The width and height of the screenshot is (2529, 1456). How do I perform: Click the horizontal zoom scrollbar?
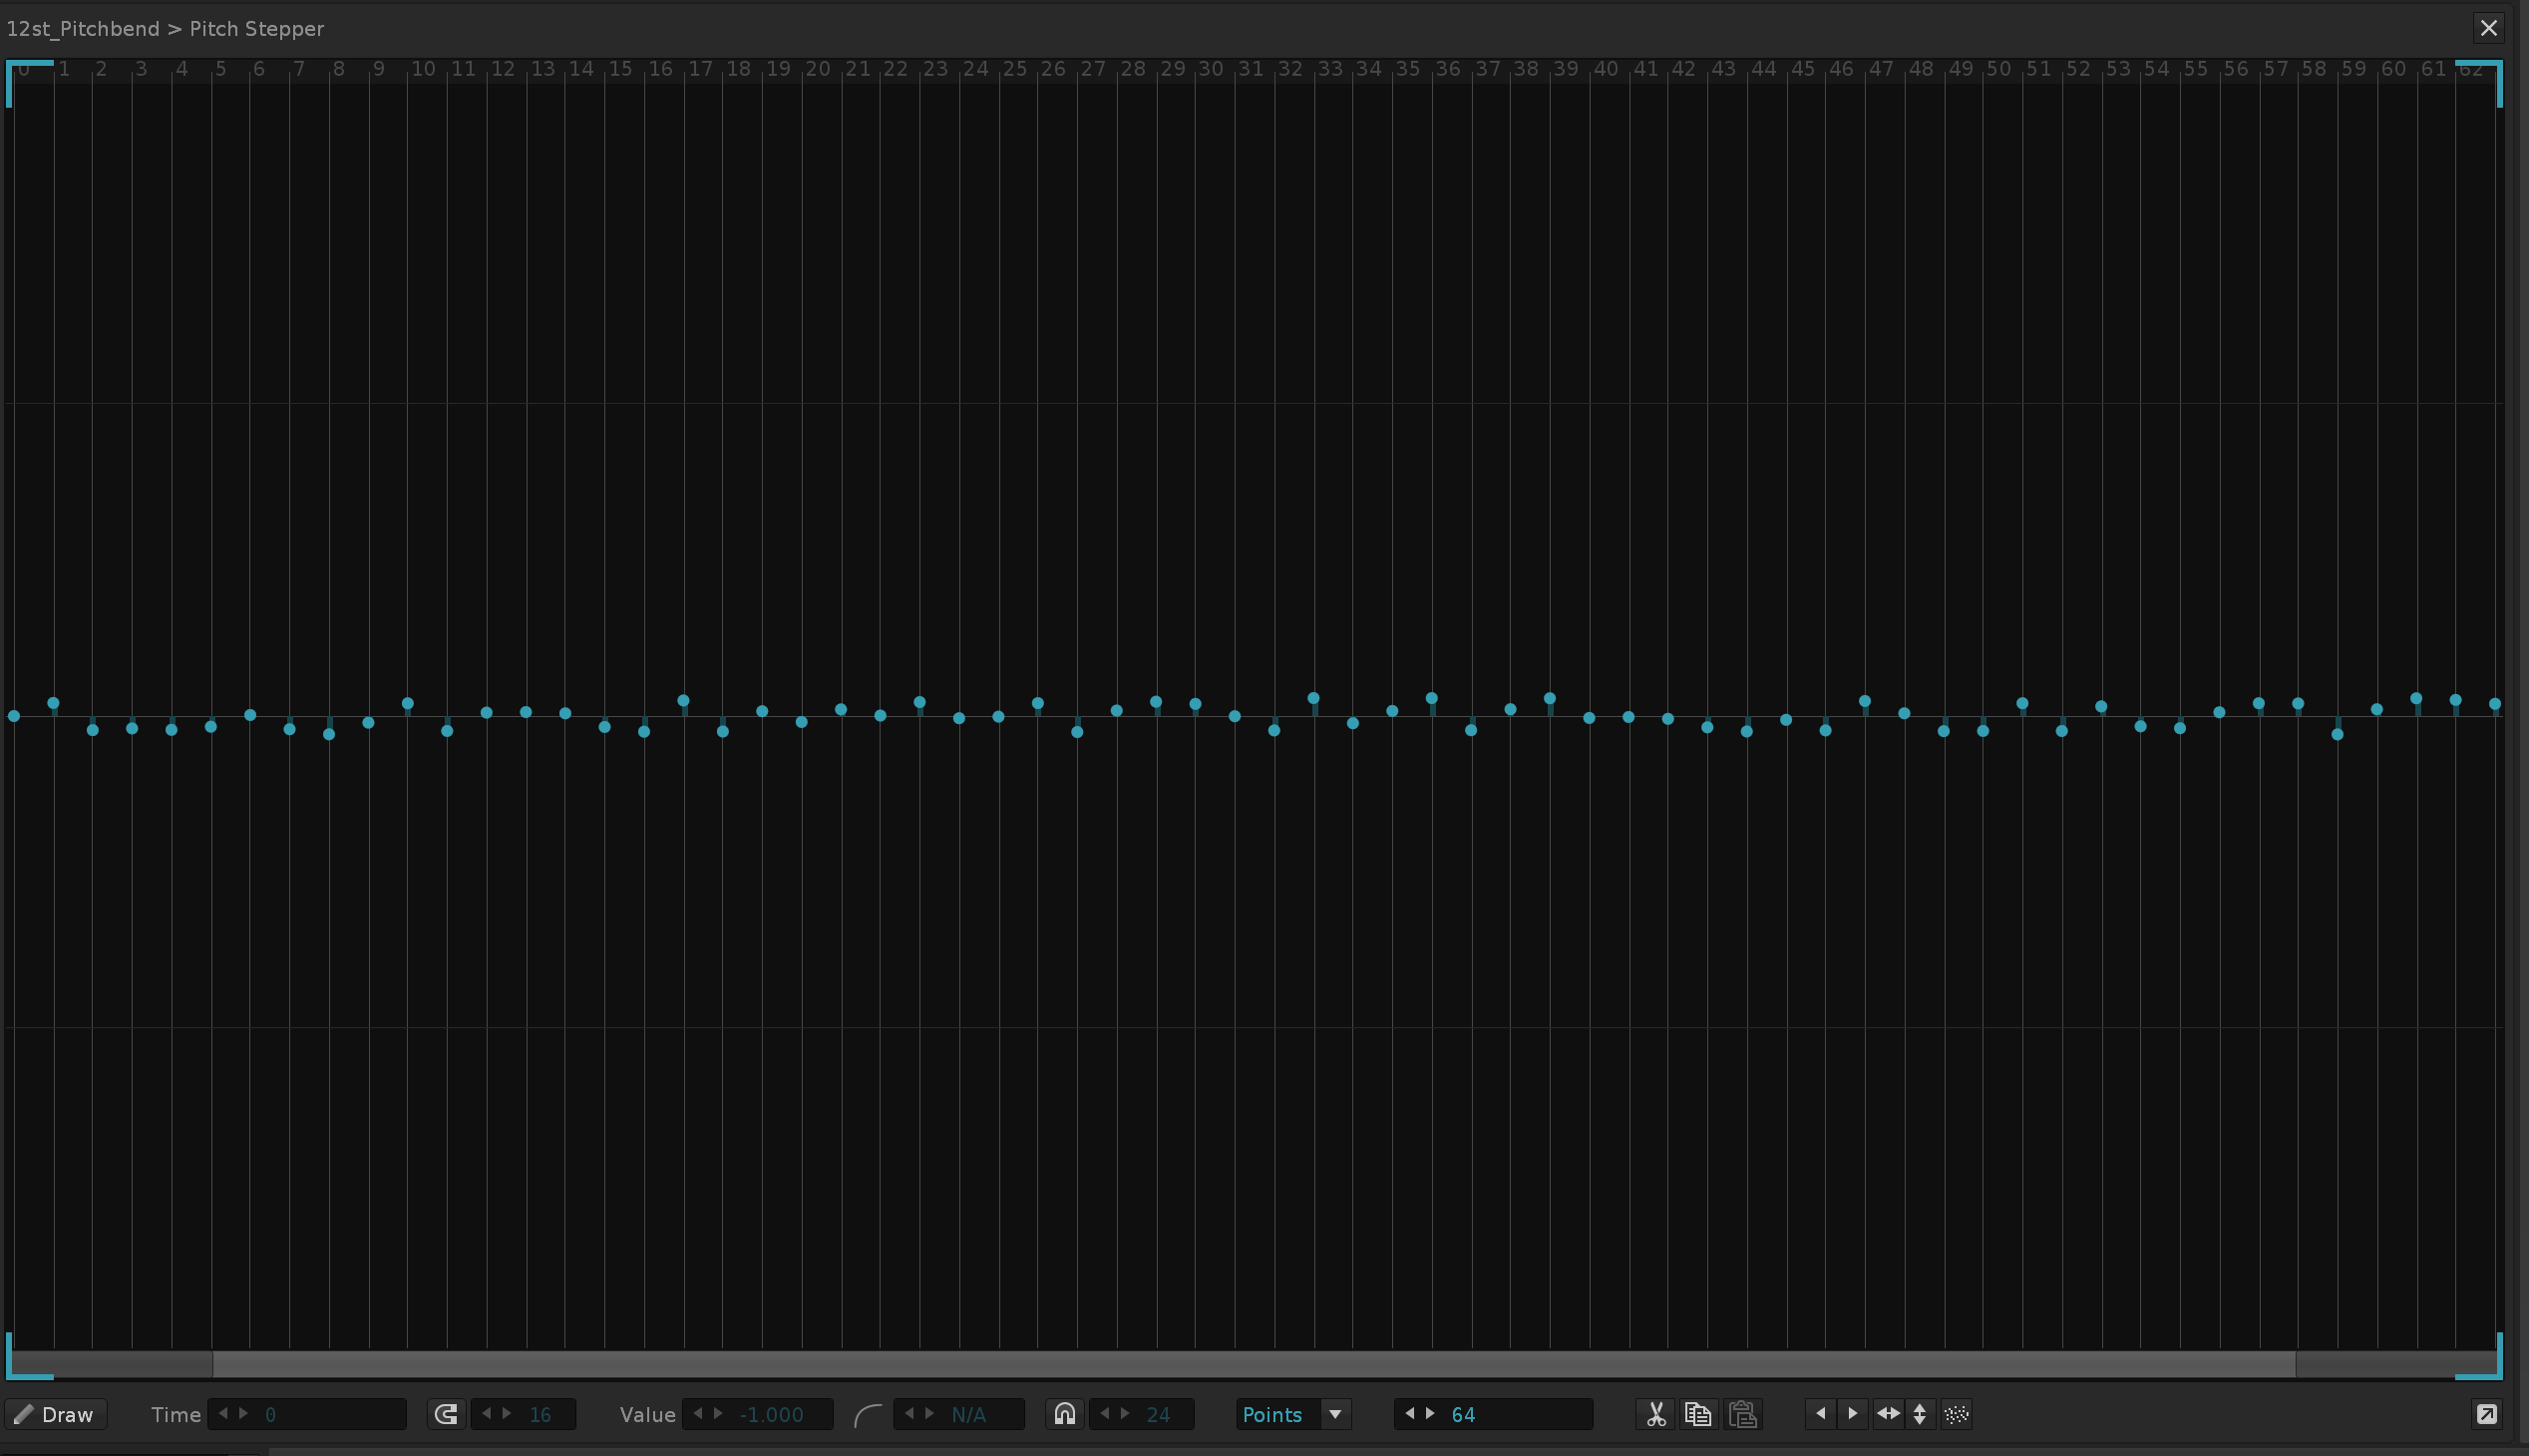pyautogui.click(x=1254, y=1363)
